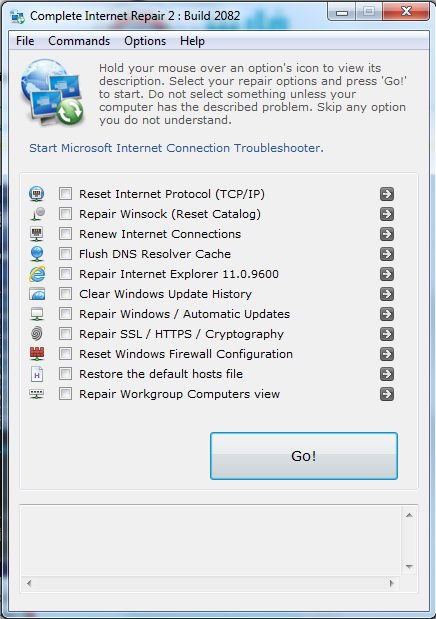Click the Internet Explorer repair icon
This screenshot has width=436, height=619.
click(37, 274)
